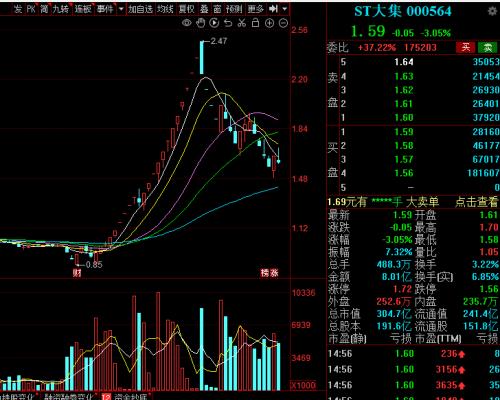Click 加自选 to add to watchlist
This screenshot has height=400, width=500.
coord(140,9)
